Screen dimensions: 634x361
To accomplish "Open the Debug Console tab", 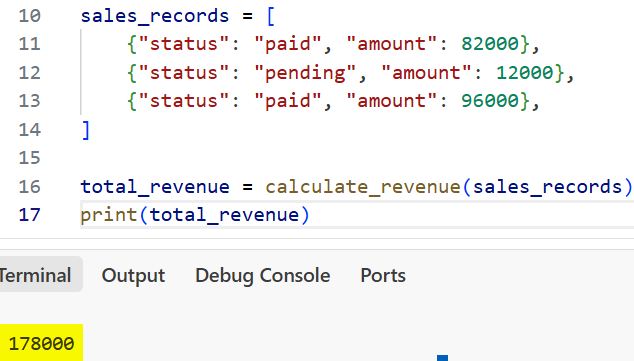I will [x=262, y=275].
